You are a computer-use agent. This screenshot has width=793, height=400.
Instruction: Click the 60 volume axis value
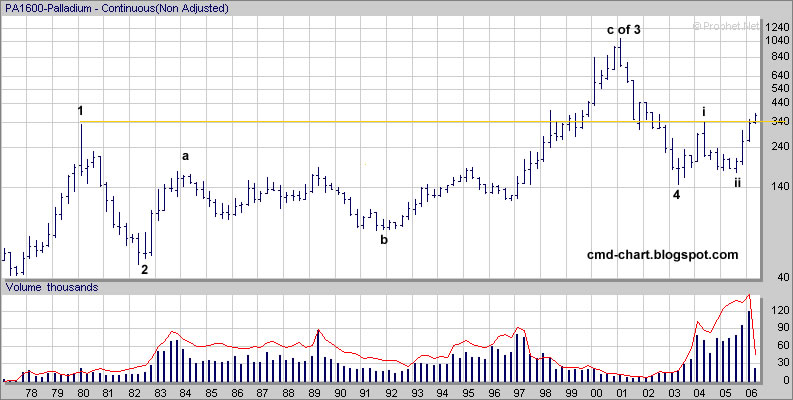[x=782, y=345]
